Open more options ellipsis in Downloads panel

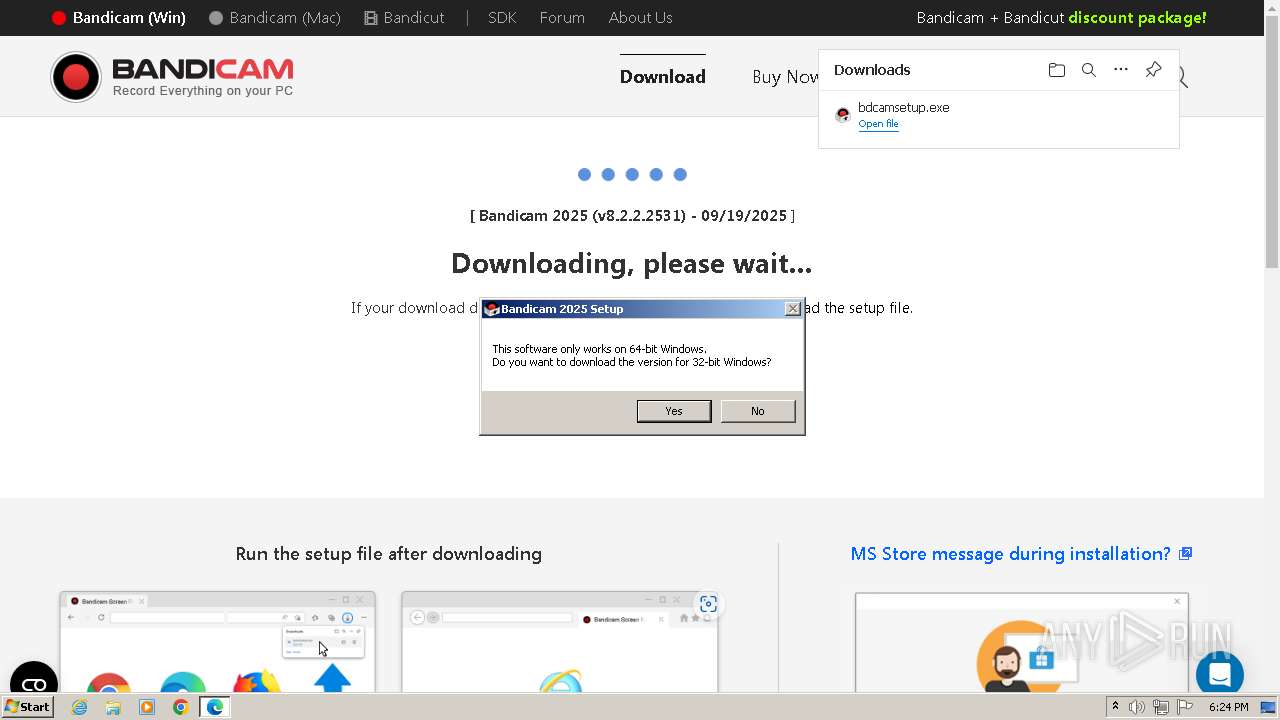pos(1121,70)
